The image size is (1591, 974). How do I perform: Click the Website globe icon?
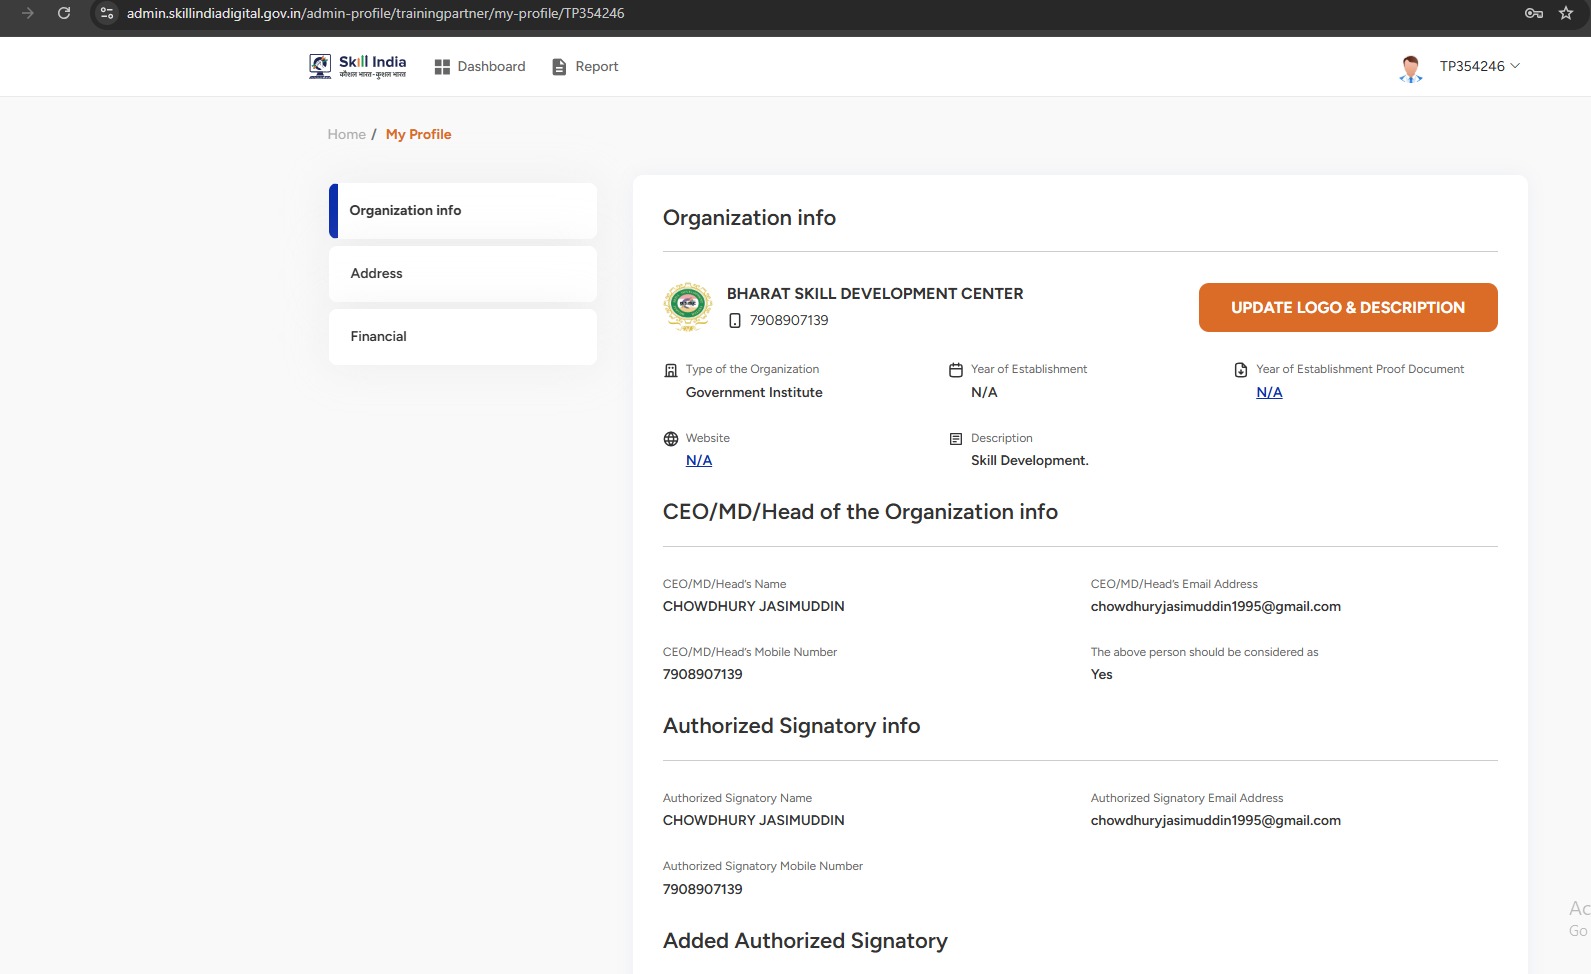pos(671,439)
